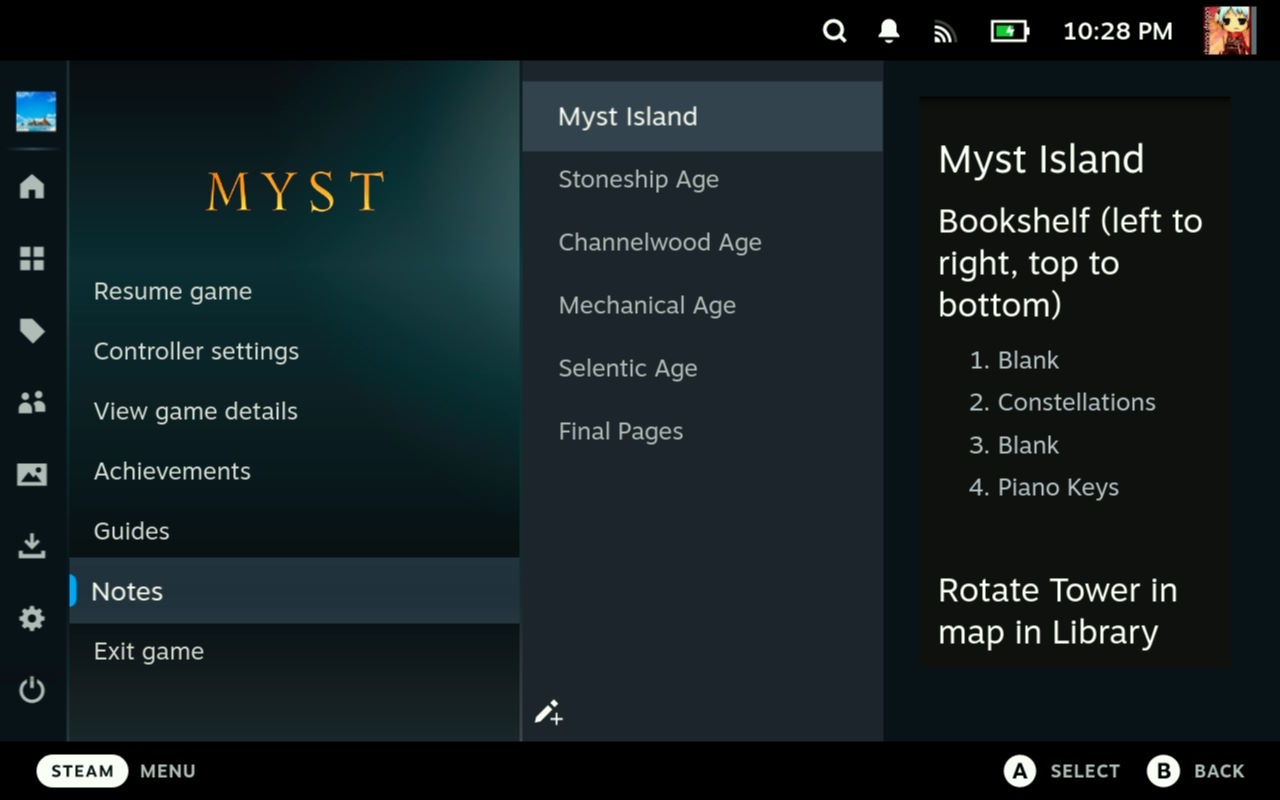This screenshot has height=800, width=1280.
Task: Open the Channelwood Age note
Action: click(x=702, y=242)
